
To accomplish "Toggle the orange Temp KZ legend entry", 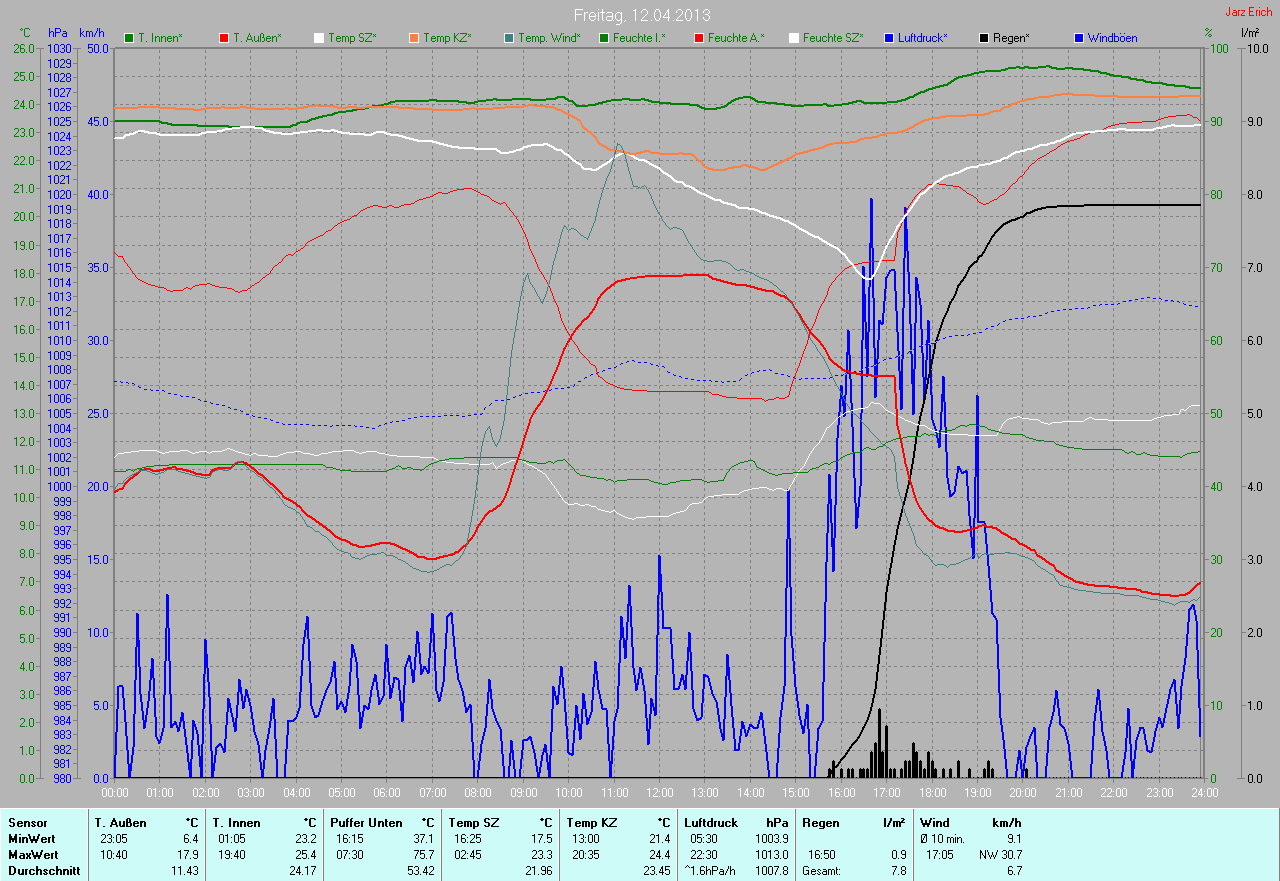I will 440,38.
